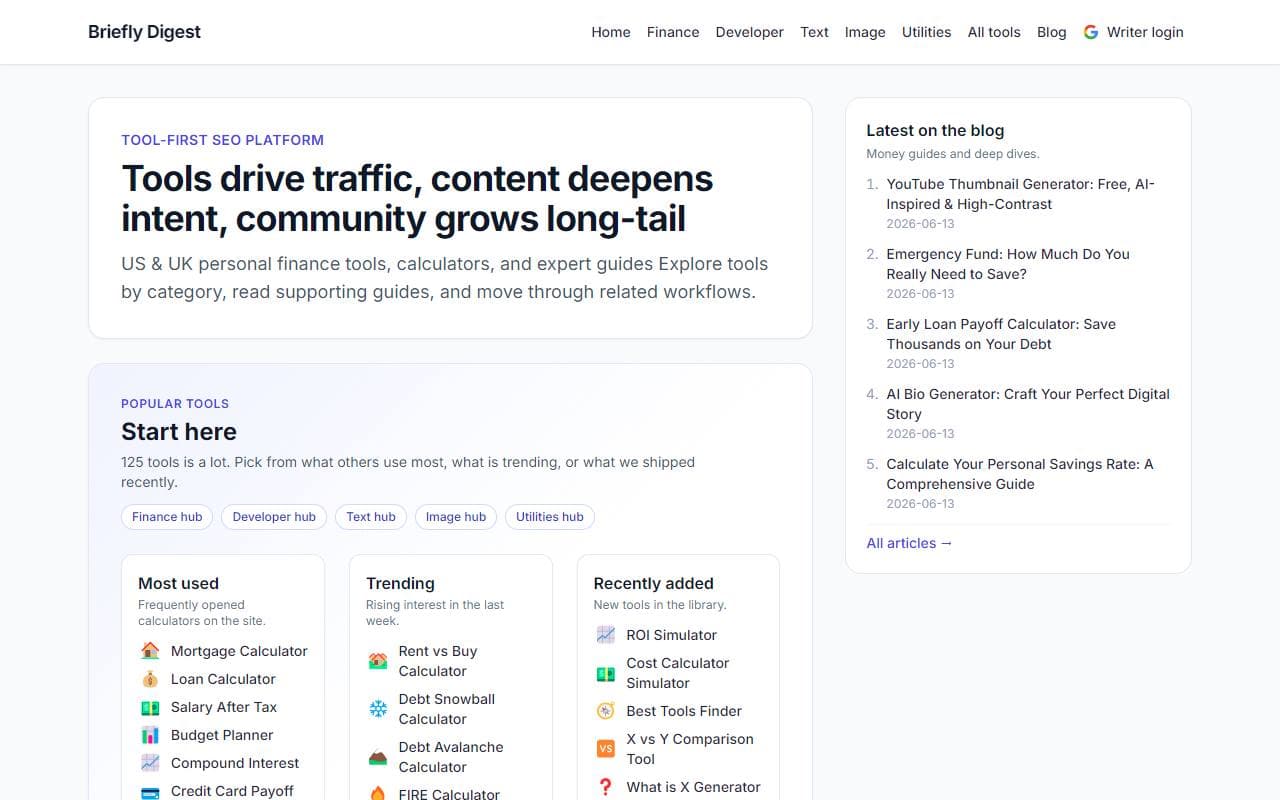Open the Loan Calculator tool link
Screen dimensions: 1280x800
(x=223, y=679)
